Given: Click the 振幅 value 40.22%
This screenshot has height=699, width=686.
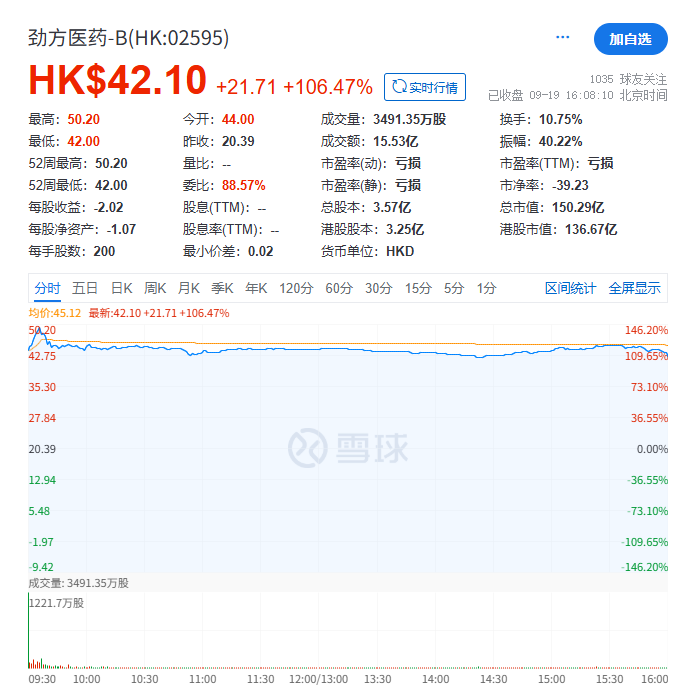Looking at the screenshot, I should tap(561, 141).
